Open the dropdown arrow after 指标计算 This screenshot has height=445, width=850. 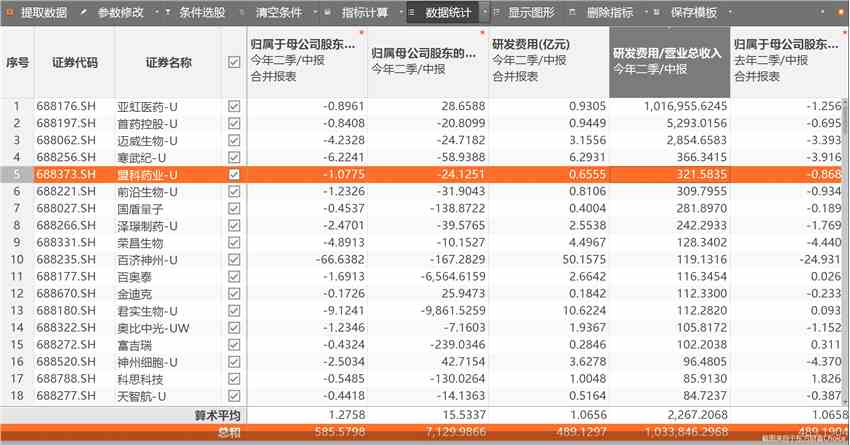pos(401,12)
